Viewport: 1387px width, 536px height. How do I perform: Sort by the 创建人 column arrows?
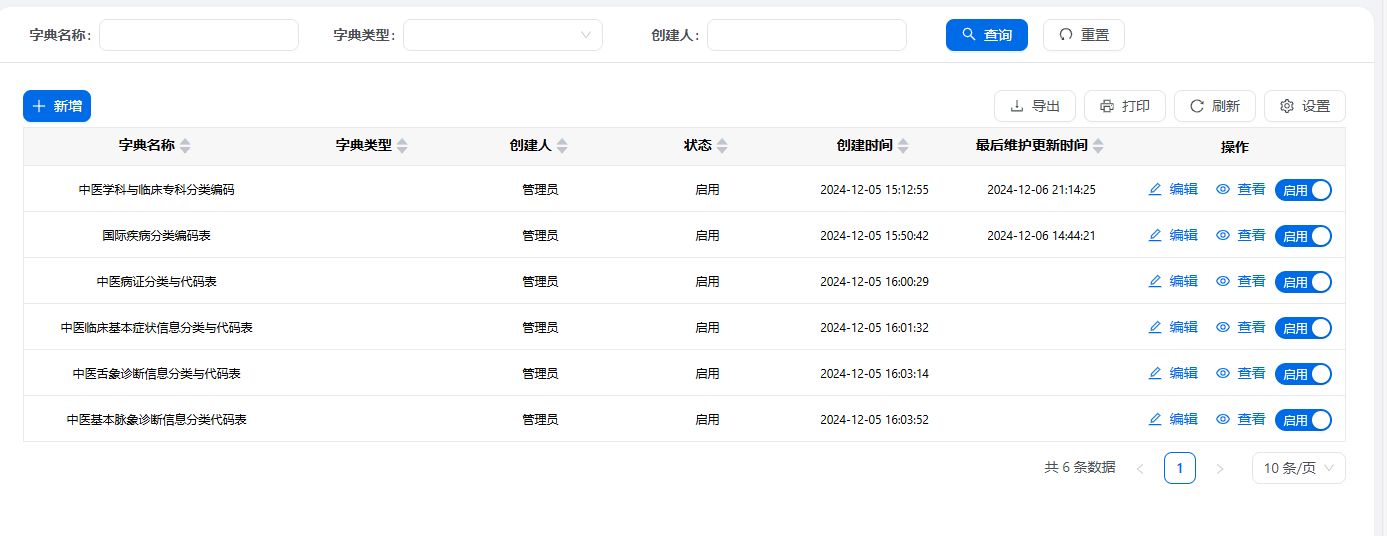[x=562, y=146]
